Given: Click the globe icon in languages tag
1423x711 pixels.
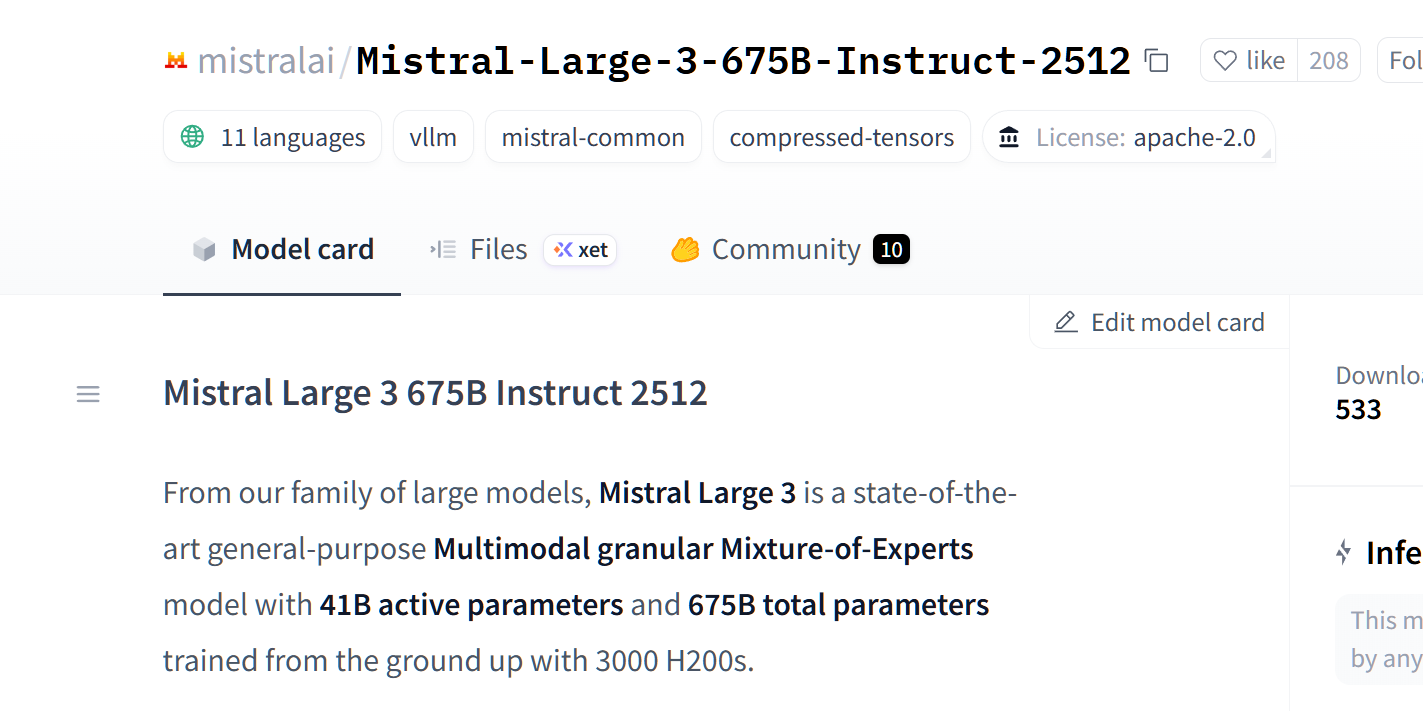Looking at the screenshot, I should (x=192, y=137).
